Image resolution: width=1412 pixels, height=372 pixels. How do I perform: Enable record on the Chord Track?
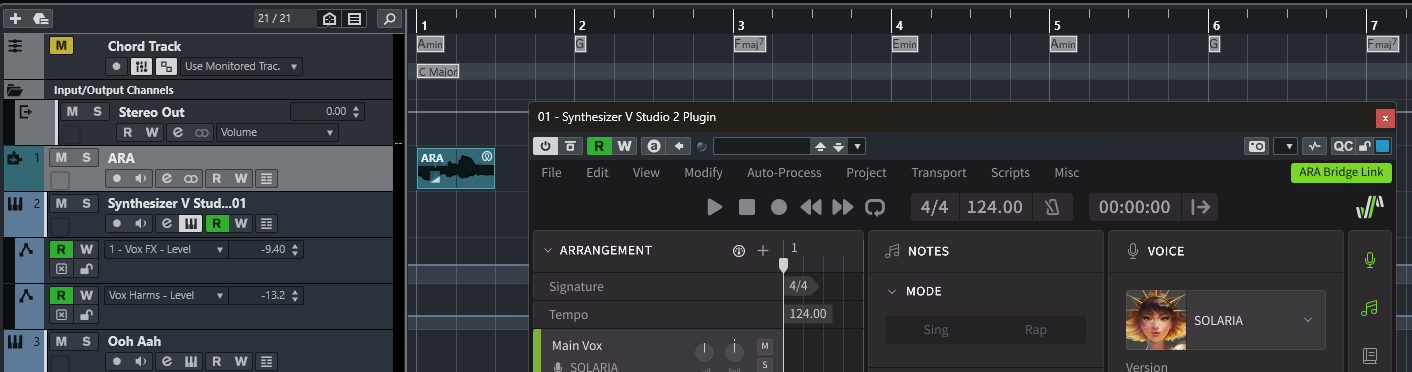117,67
